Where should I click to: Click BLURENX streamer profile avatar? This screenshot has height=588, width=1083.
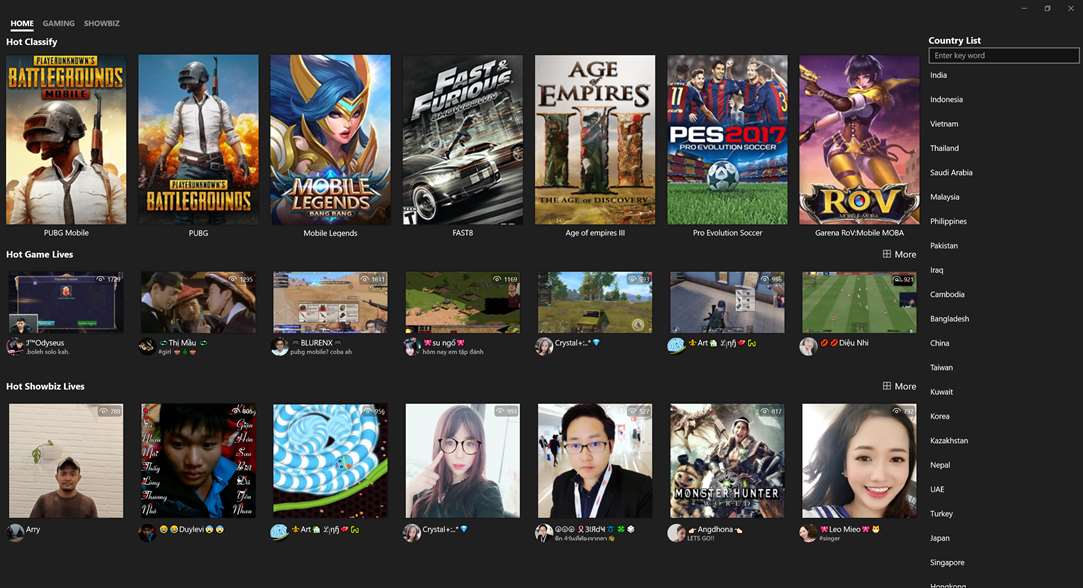tap(279, 346)
